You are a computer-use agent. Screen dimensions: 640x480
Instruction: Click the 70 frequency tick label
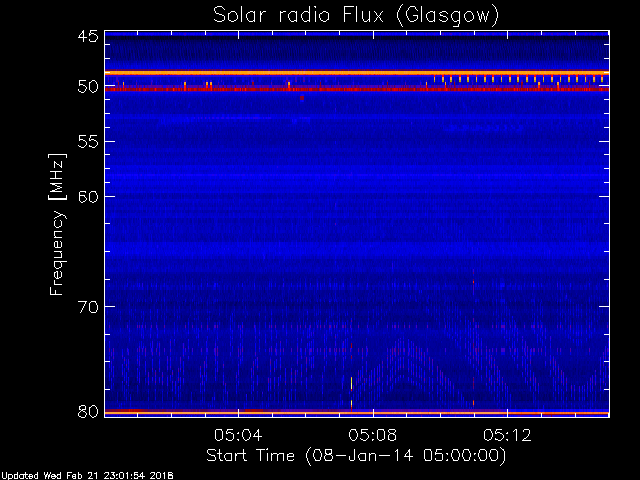click(87, 306)
